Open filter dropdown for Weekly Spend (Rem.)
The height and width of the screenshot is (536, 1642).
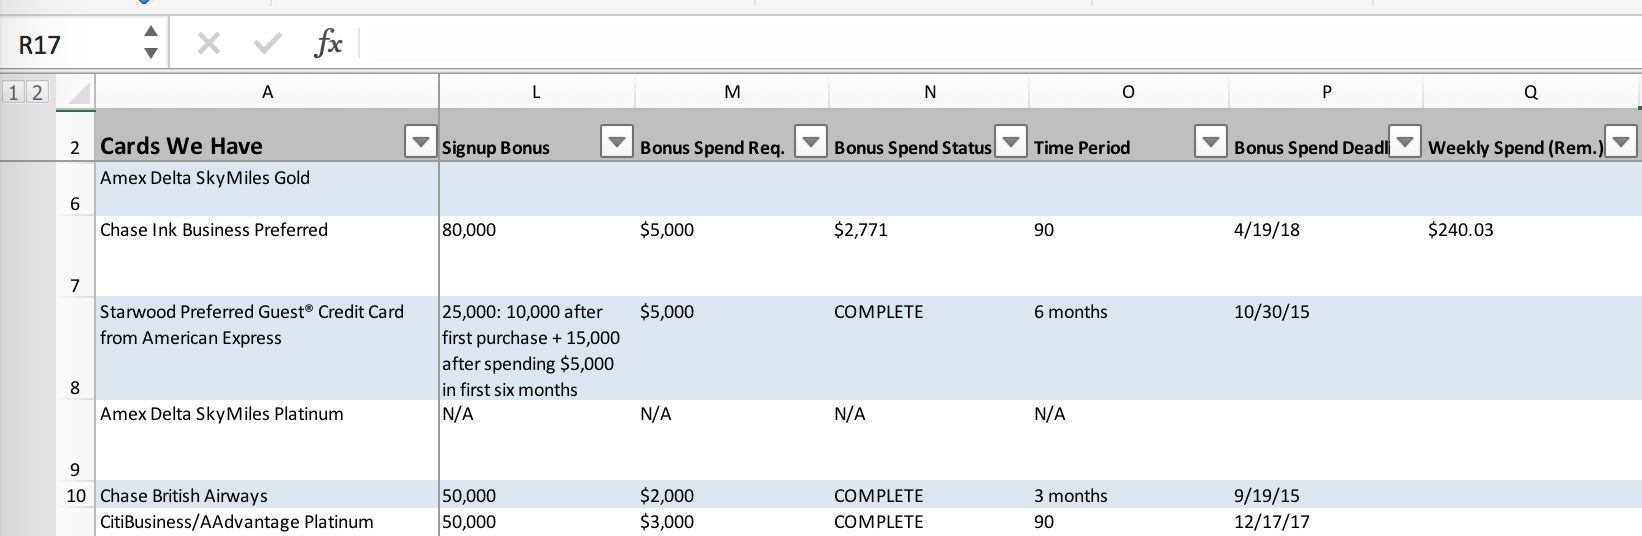point(1619,142)
